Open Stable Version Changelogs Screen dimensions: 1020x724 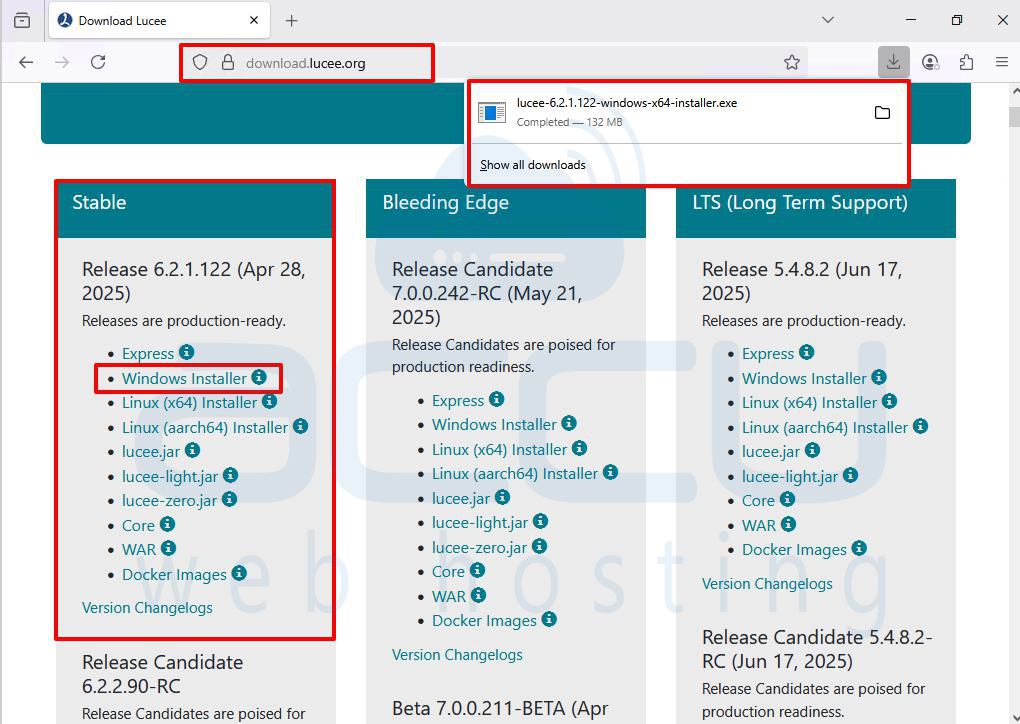tap(147, 608)
